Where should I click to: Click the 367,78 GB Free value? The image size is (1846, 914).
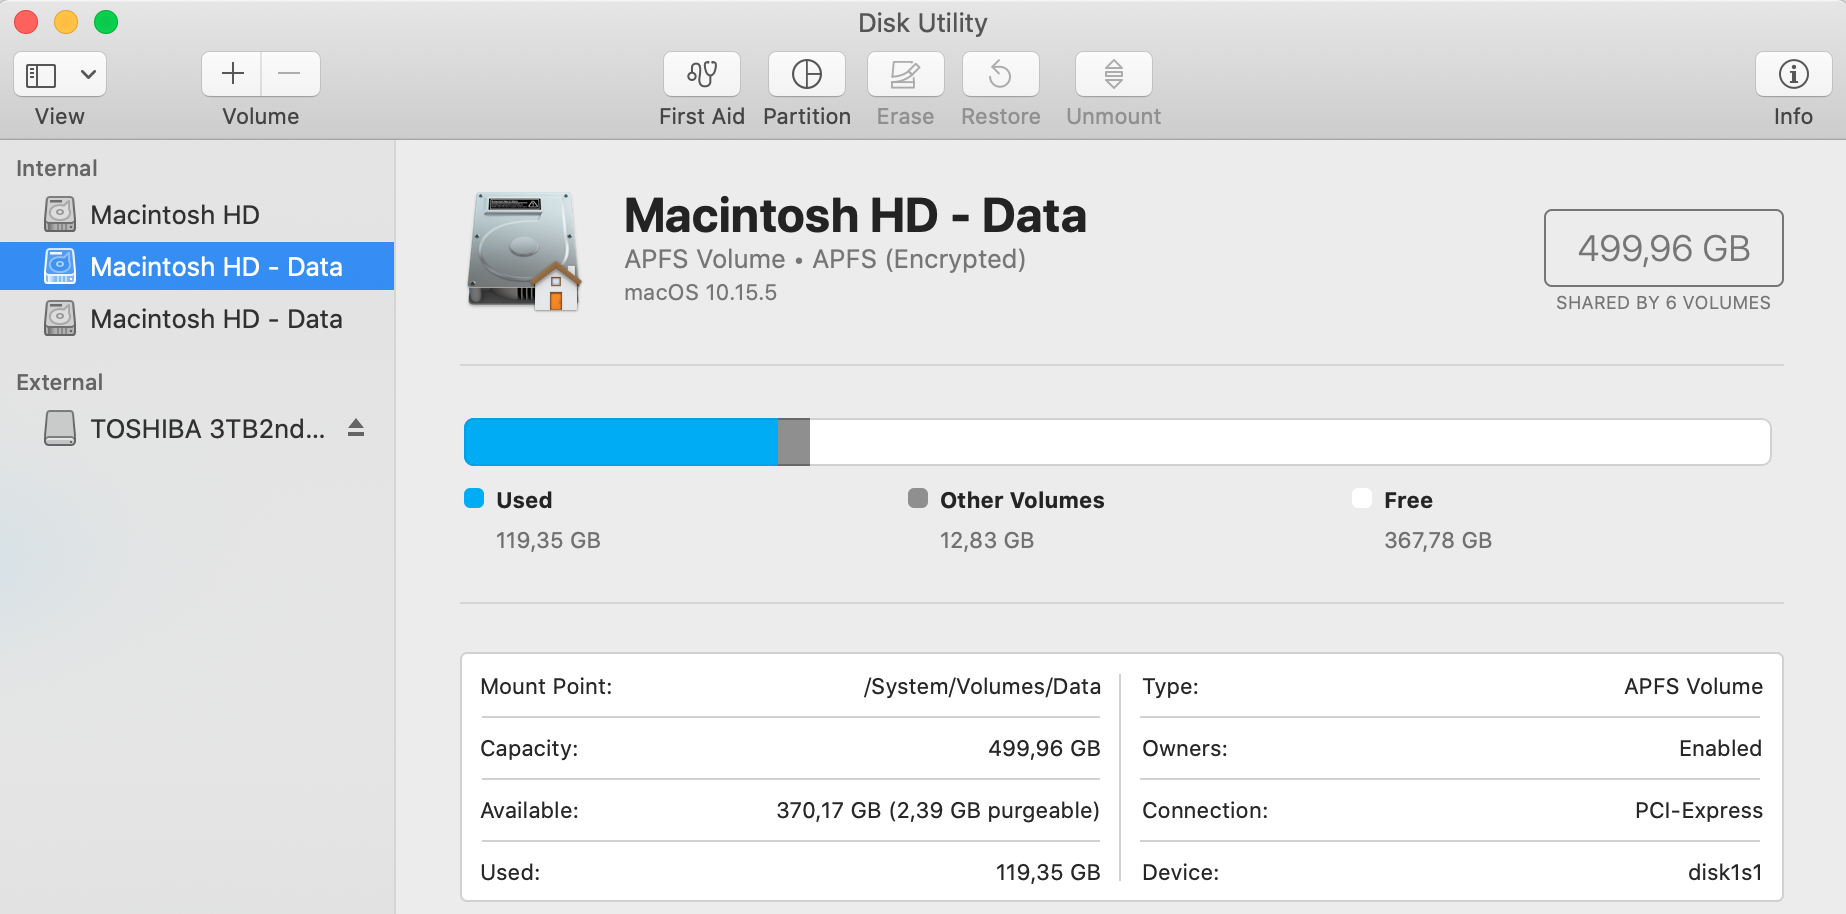click(x=1438, y=541)
